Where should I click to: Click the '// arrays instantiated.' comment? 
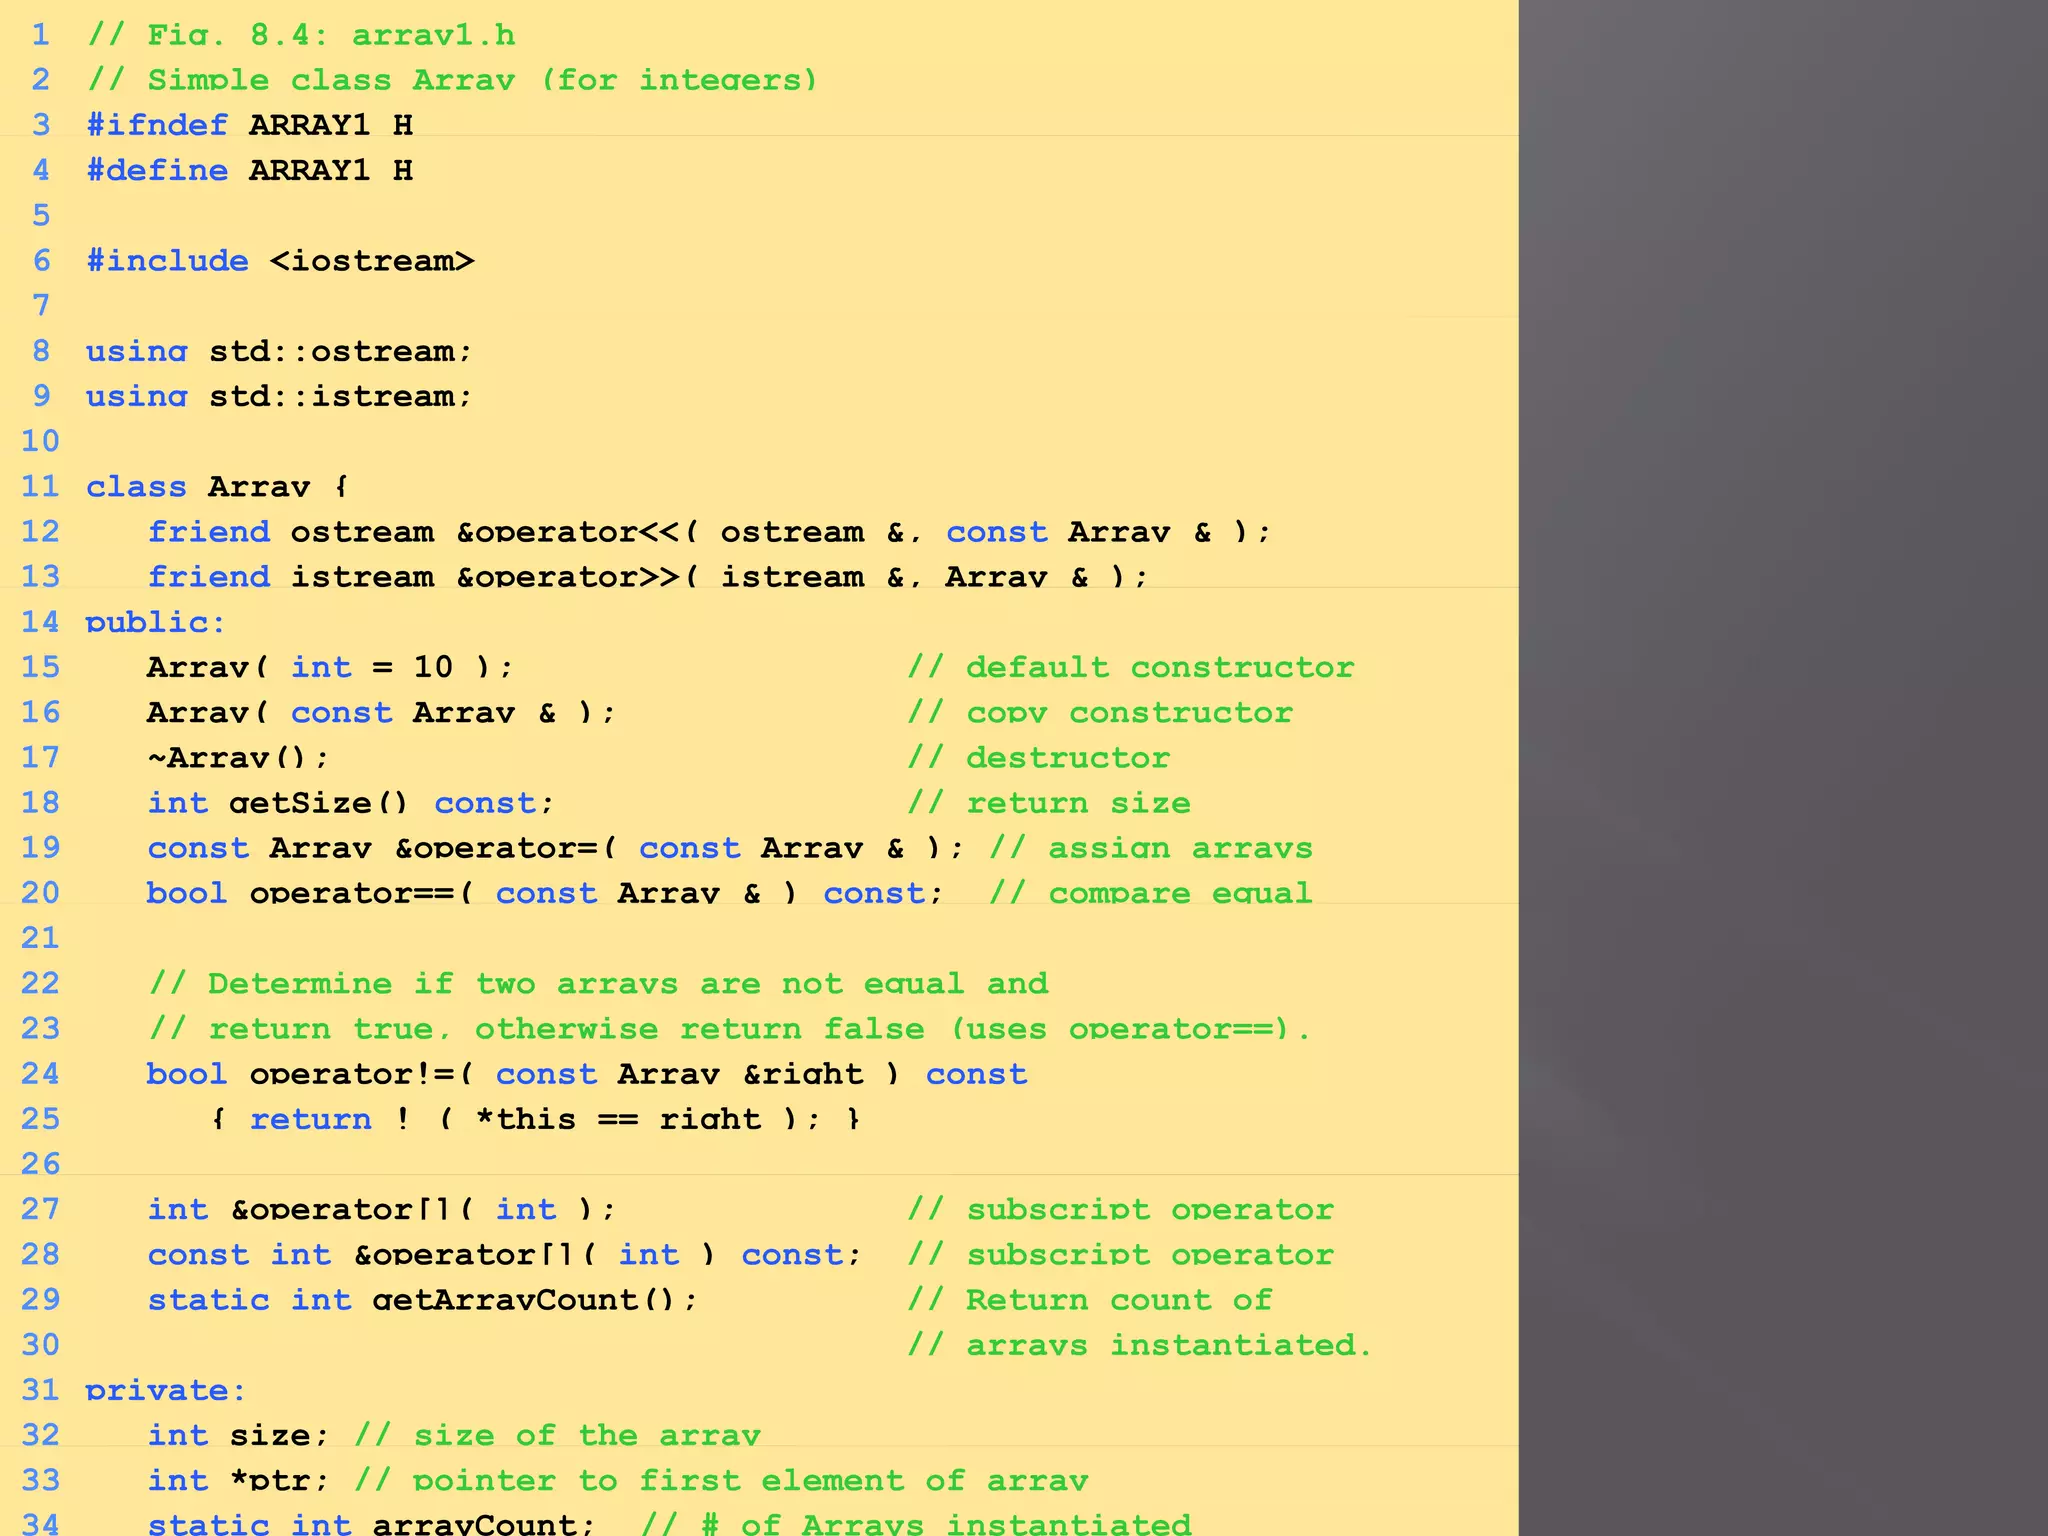click(x=1140, y=1345)
